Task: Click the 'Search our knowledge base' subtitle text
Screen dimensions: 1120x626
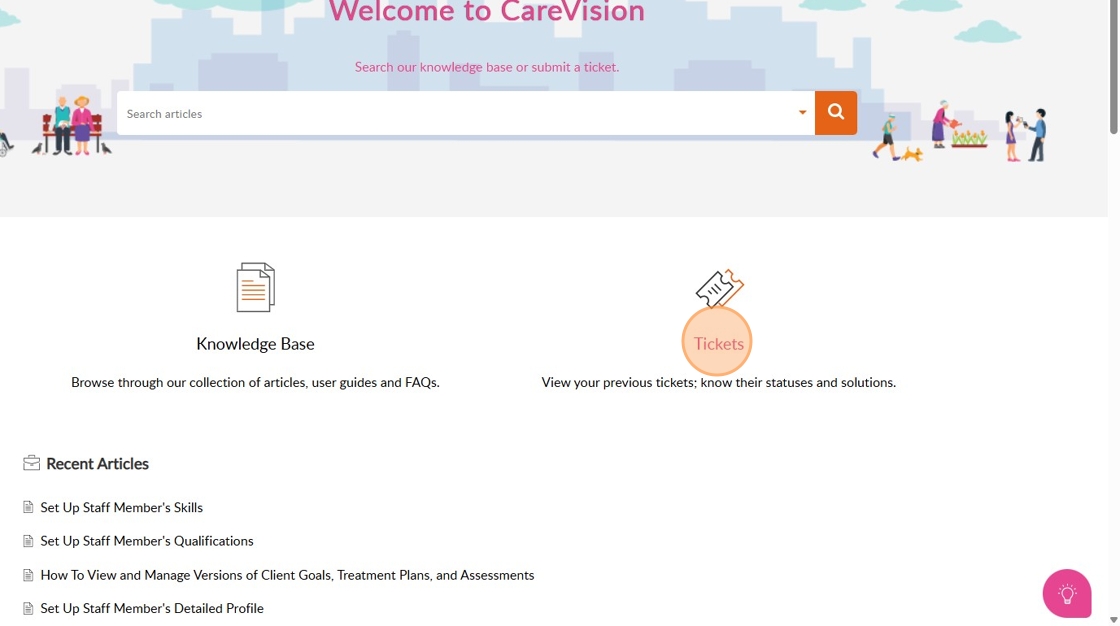Action: point(487,67)
